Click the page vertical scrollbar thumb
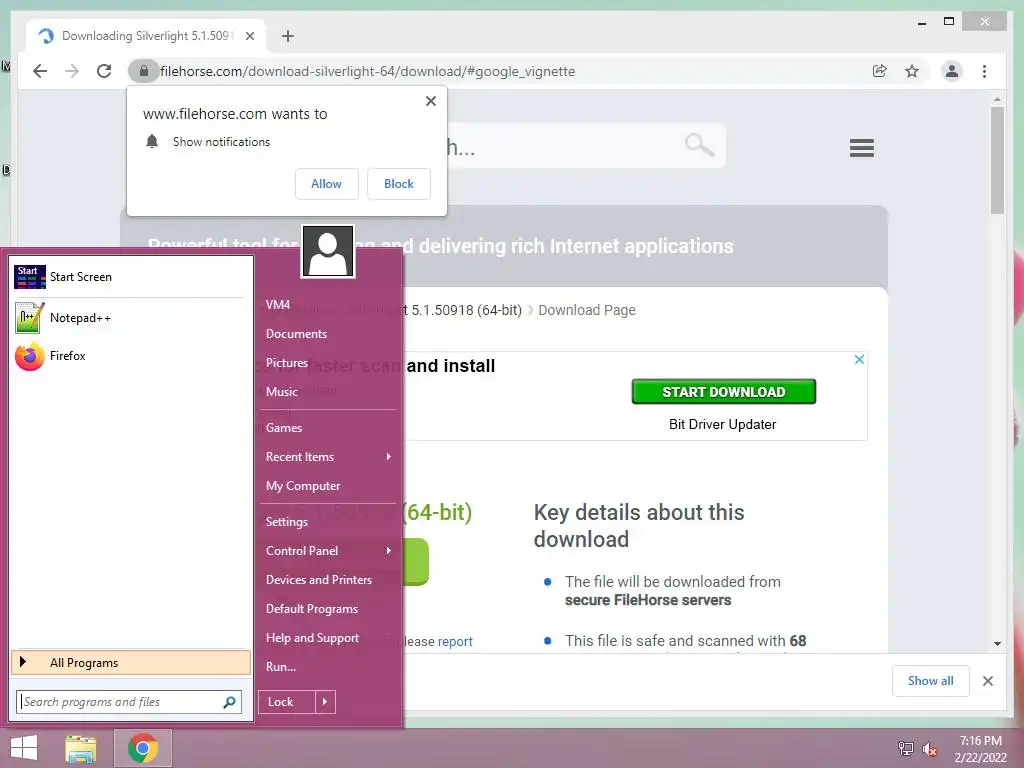This screenshot has width=1024, height=768. pyautogui.click(x=997, y=160)
